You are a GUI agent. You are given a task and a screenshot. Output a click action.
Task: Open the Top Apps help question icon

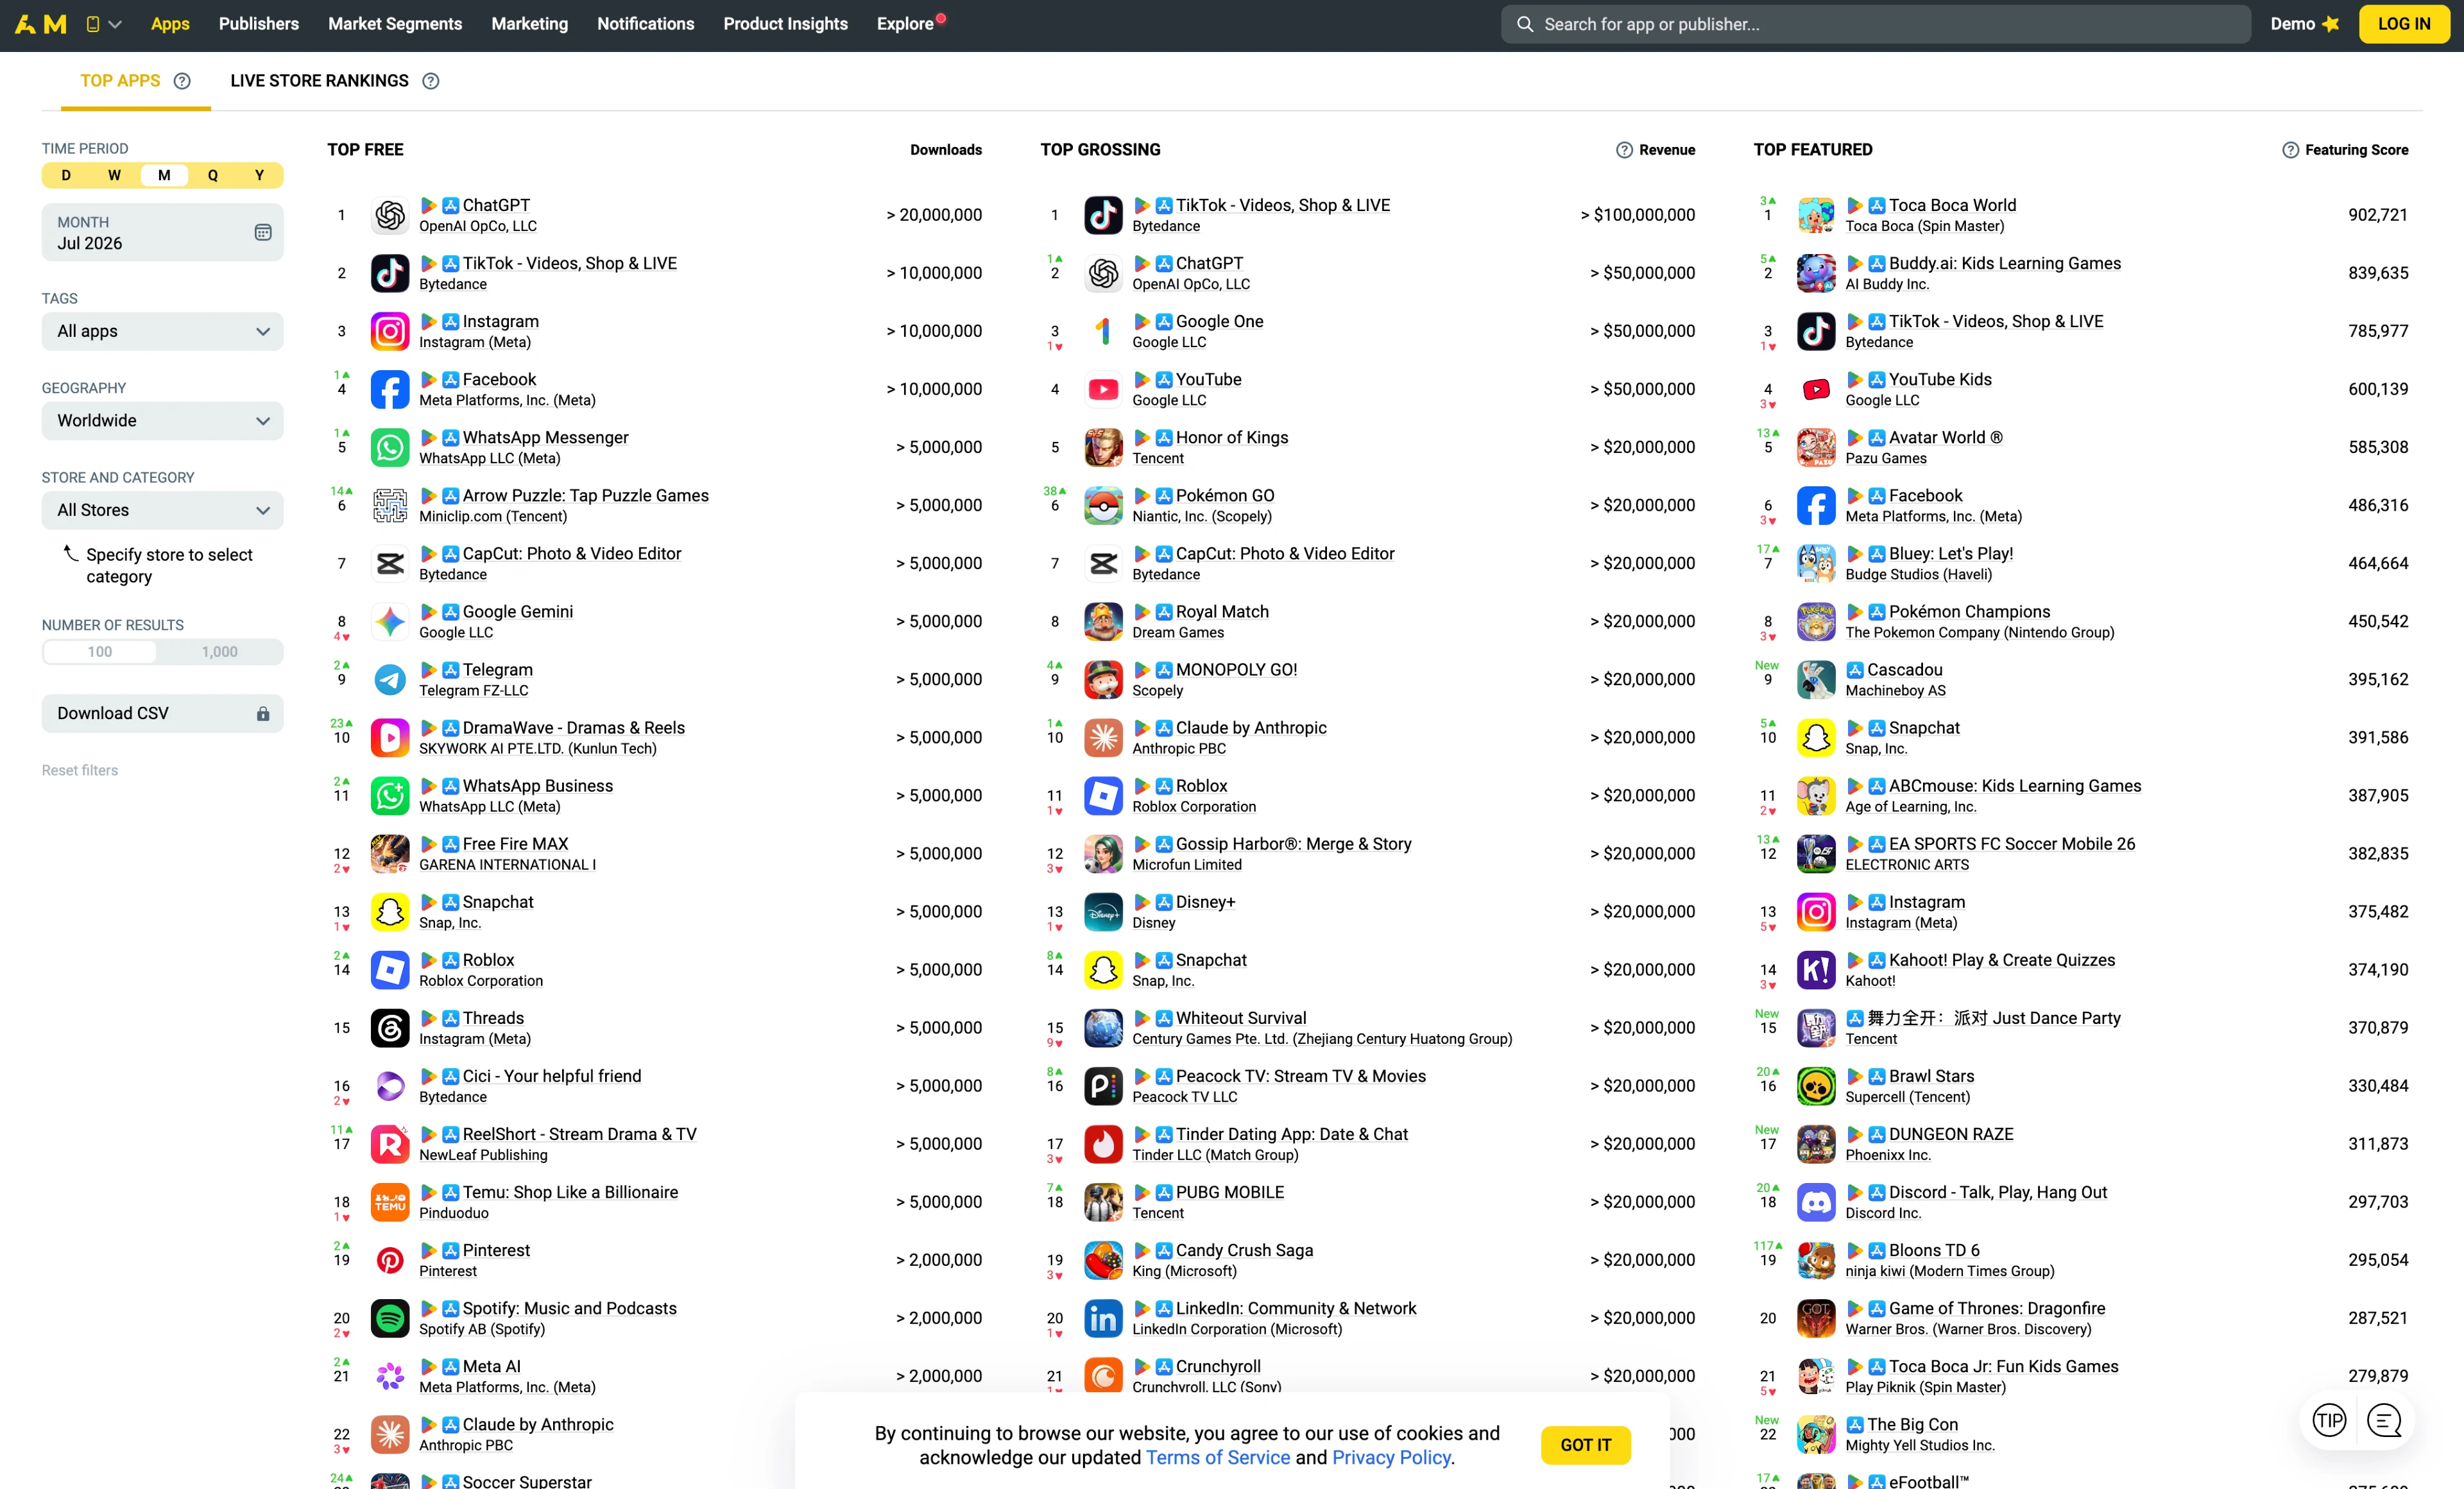point(182,81)
